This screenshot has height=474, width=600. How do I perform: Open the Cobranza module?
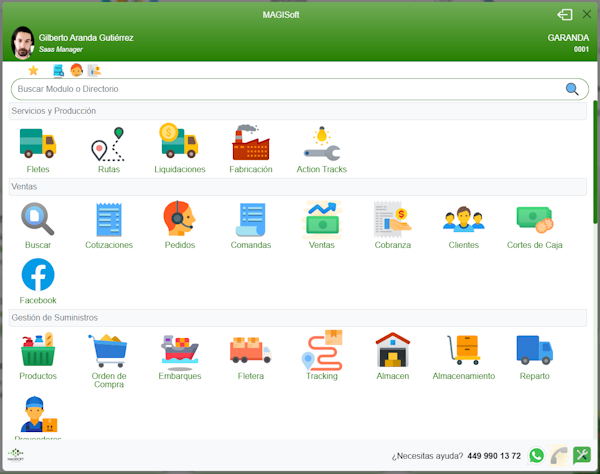coord(392,220)
